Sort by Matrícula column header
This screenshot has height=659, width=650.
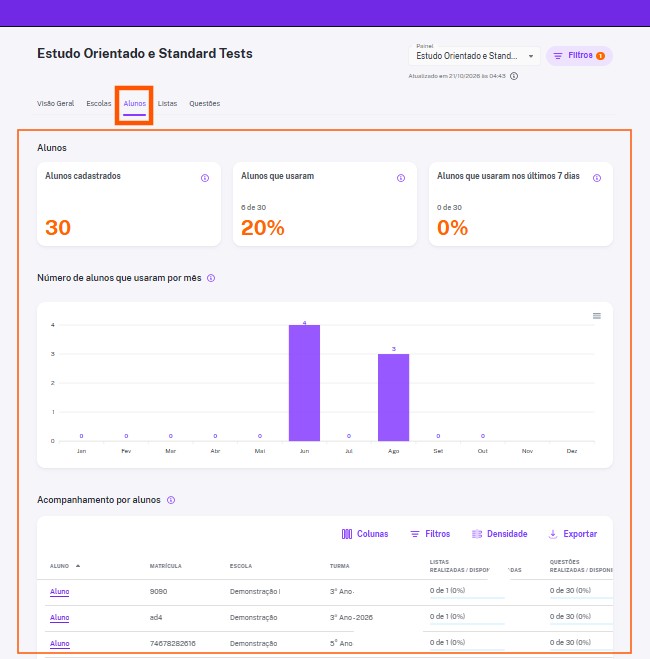coord(166,566)
